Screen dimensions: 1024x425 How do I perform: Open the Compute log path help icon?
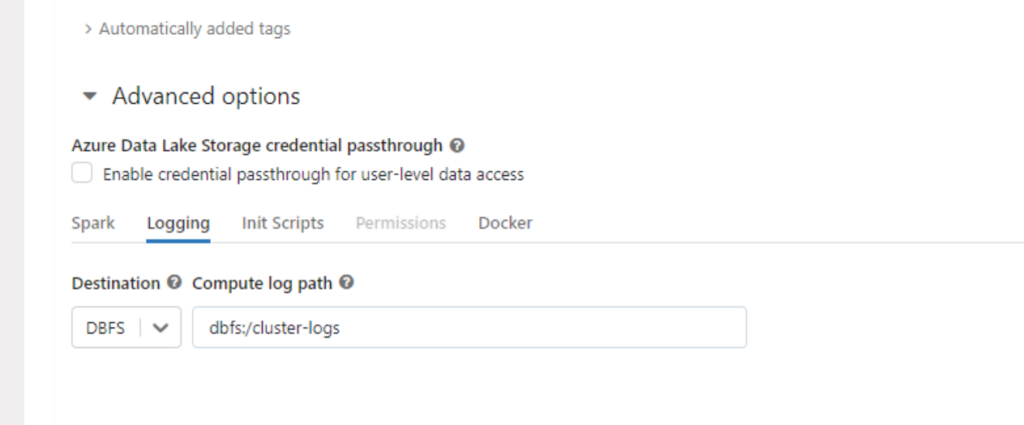click(x=347, y=282)
